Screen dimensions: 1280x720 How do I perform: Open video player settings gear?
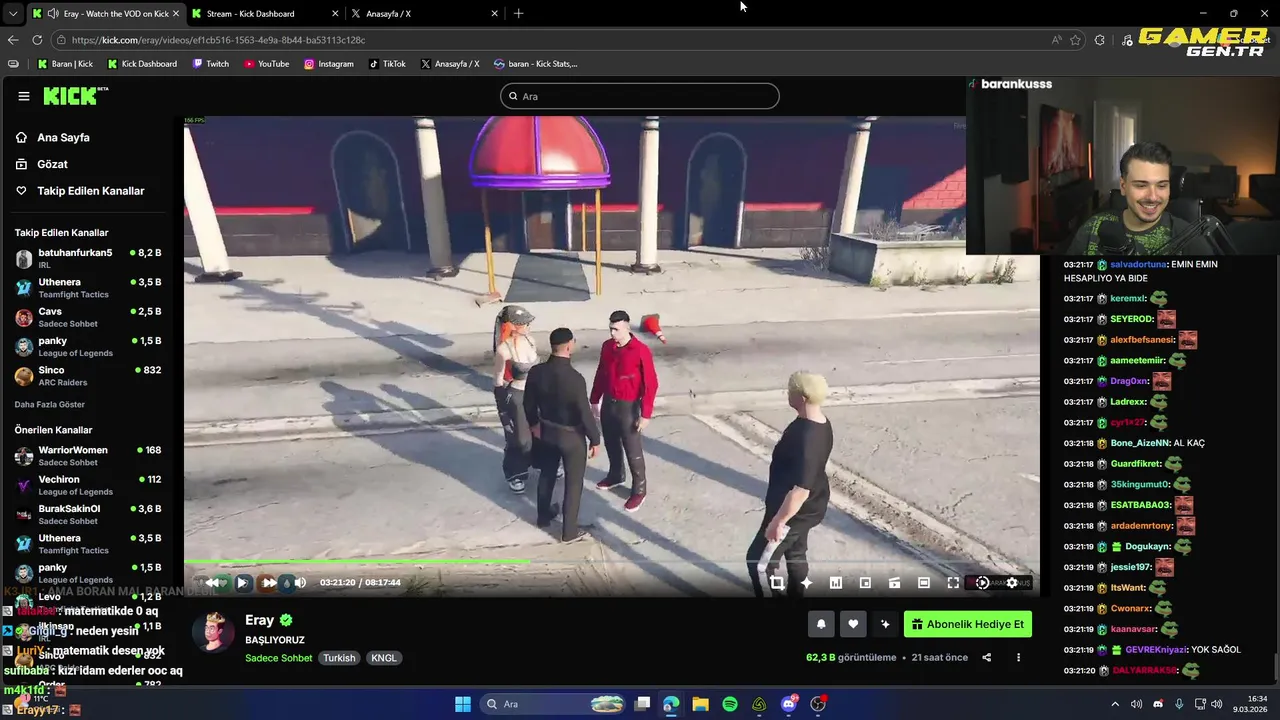pyautogui.click(x=1012, y=583)
